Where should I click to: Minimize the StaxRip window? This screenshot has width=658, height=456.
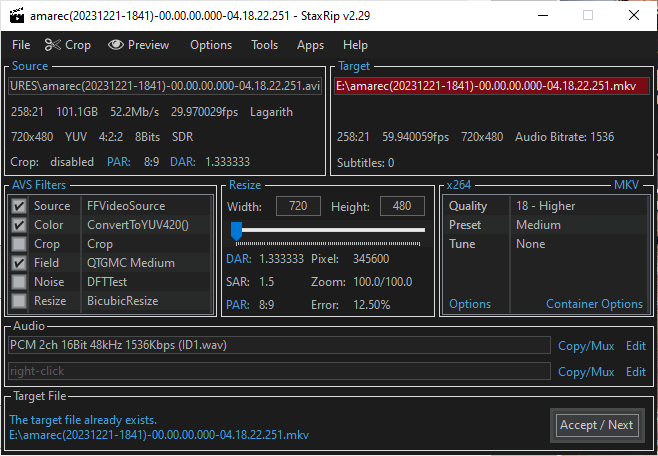[x=543, y=16]
